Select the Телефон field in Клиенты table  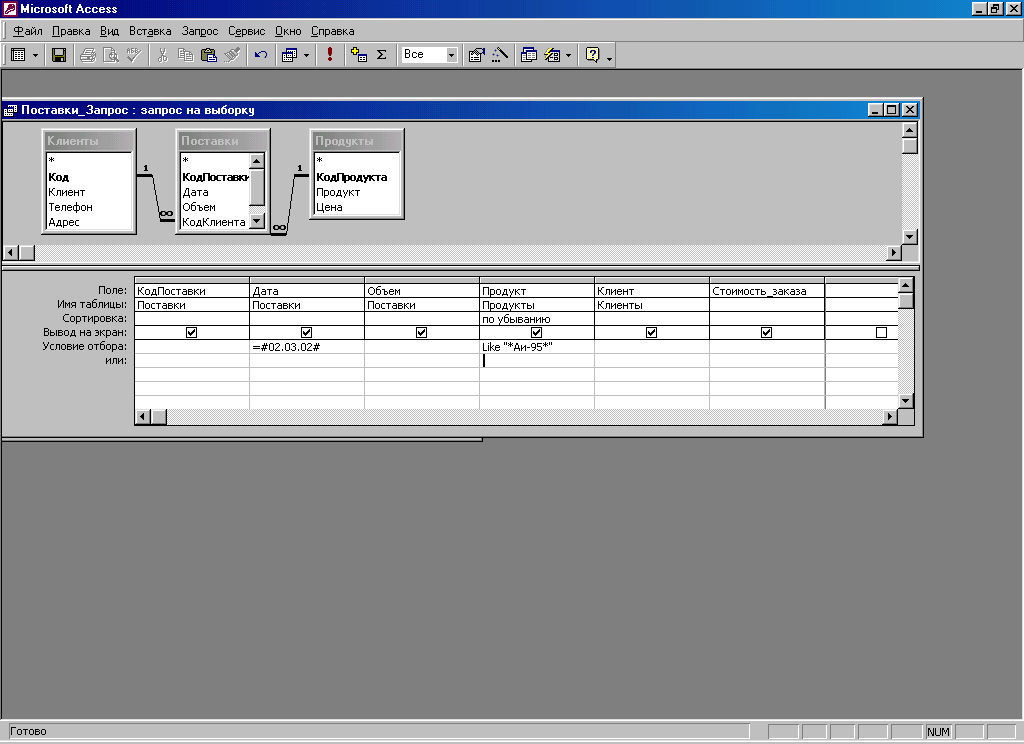(x=89, y=207)
